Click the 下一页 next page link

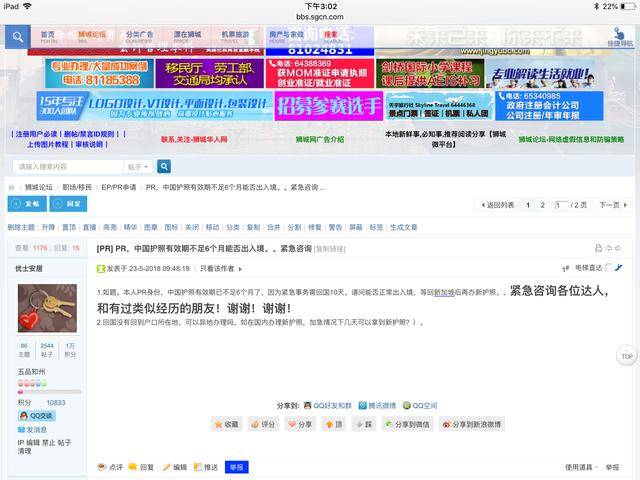tap(608, 205)
